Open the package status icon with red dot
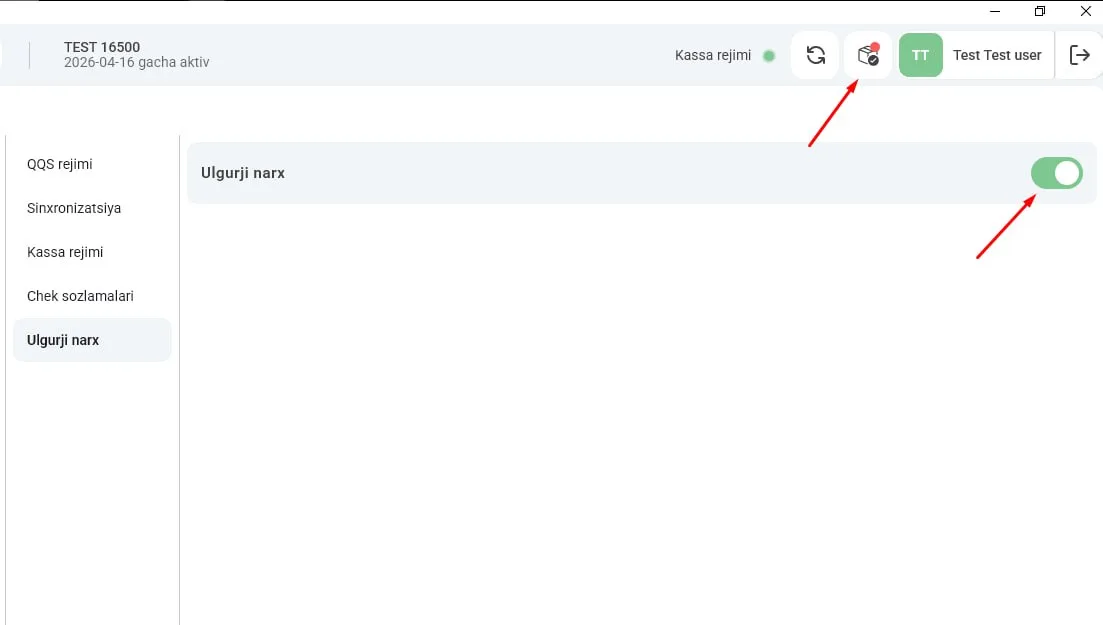This screenshot has width=1103, height=625. tap(868, 55)
